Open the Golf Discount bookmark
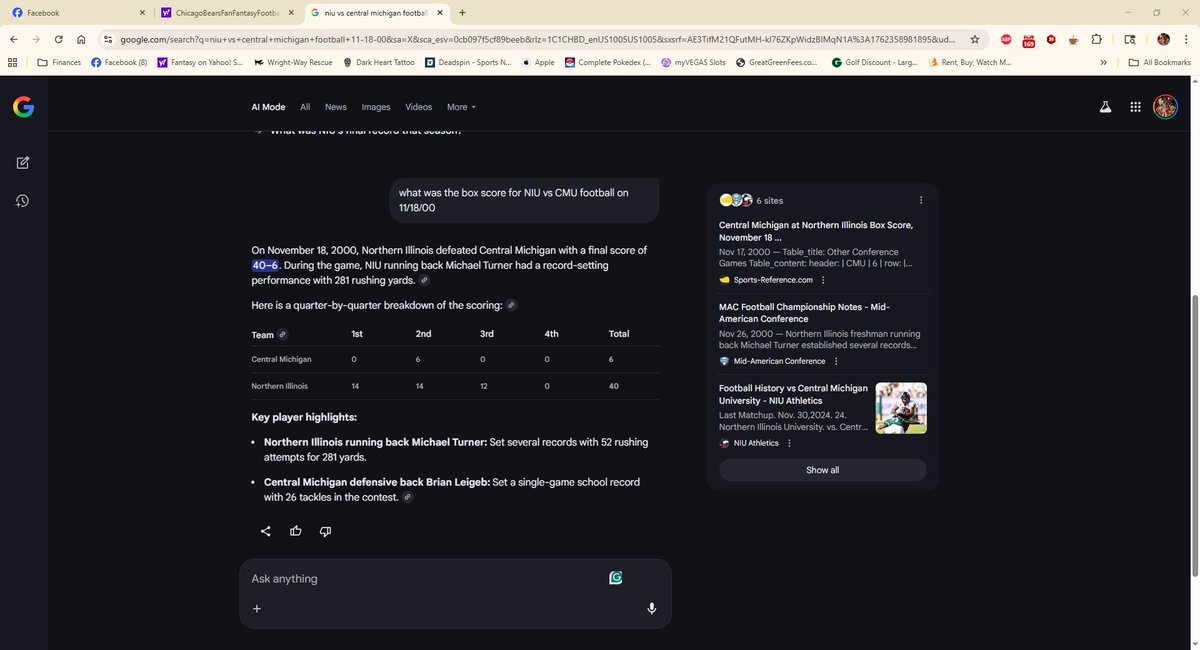The height and width of the screenshot is (650, 1200). [874, 62]
